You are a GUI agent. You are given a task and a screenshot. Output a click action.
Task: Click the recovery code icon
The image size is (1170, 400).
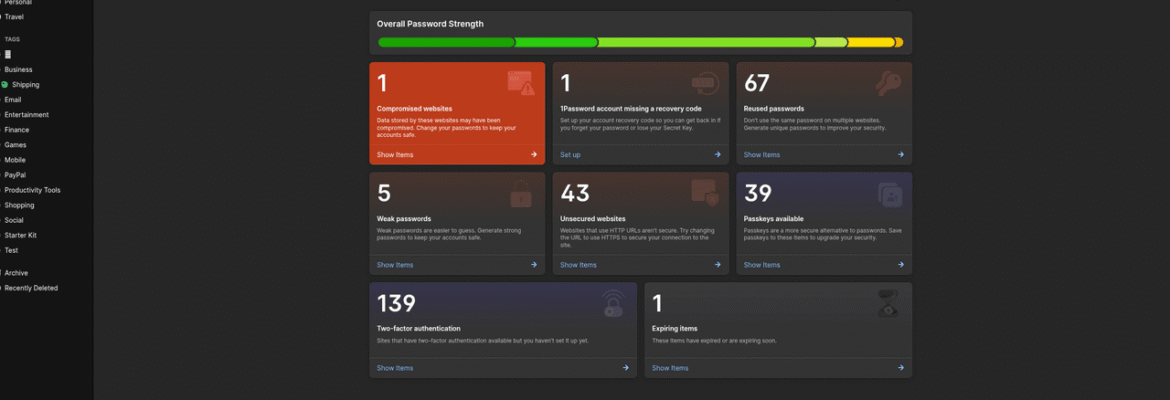(x=704, y=84)
